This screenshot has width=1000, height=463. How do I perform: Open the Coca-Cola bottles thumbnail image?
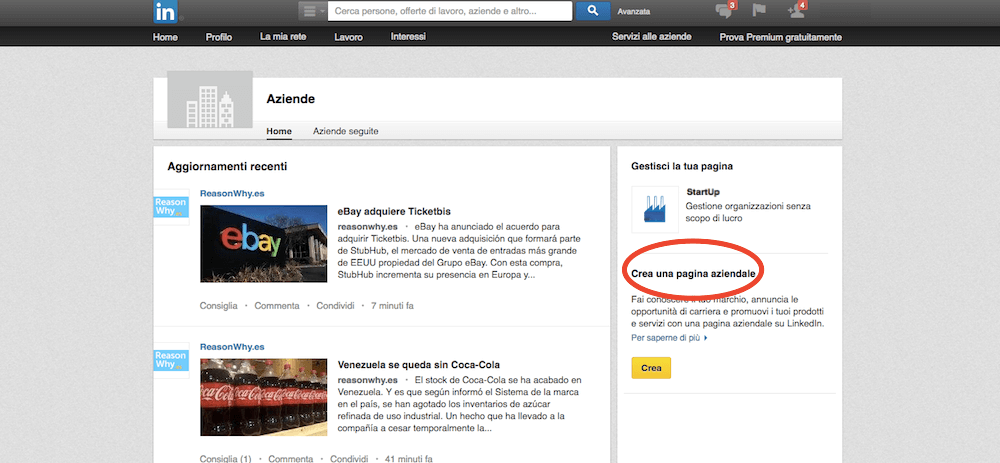pos(263,397)
